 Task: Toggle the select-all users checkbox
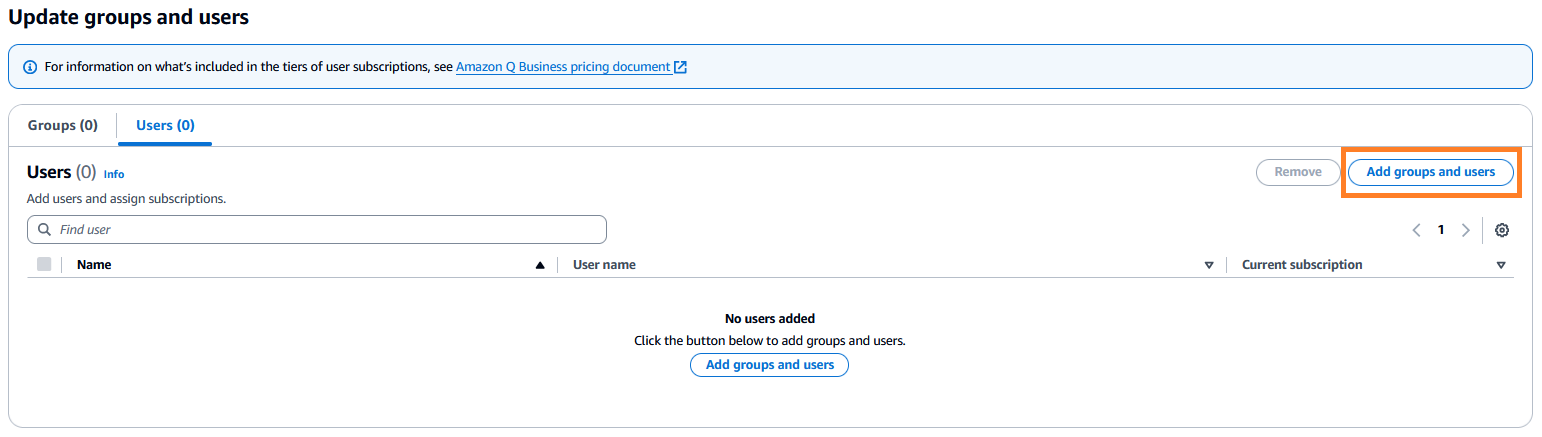click(44, 265)
